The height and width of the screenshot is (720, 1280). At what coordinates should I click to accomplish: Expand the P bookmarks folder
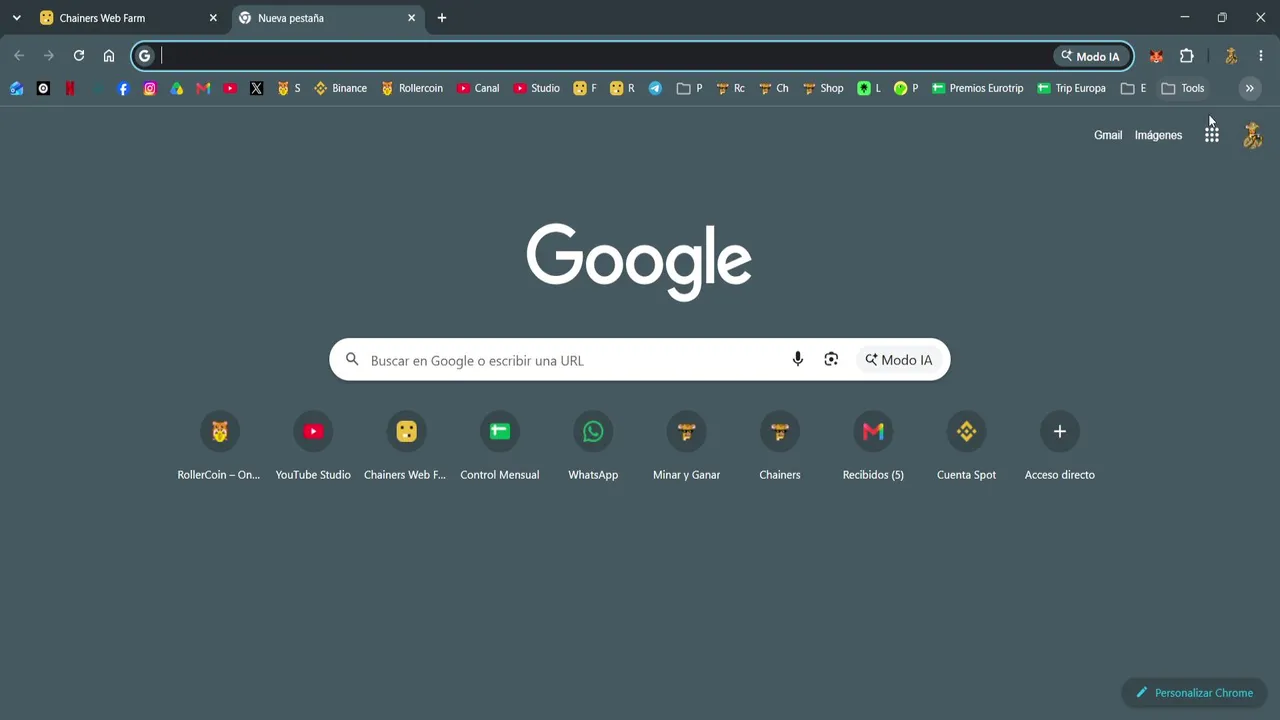[689, 88]
